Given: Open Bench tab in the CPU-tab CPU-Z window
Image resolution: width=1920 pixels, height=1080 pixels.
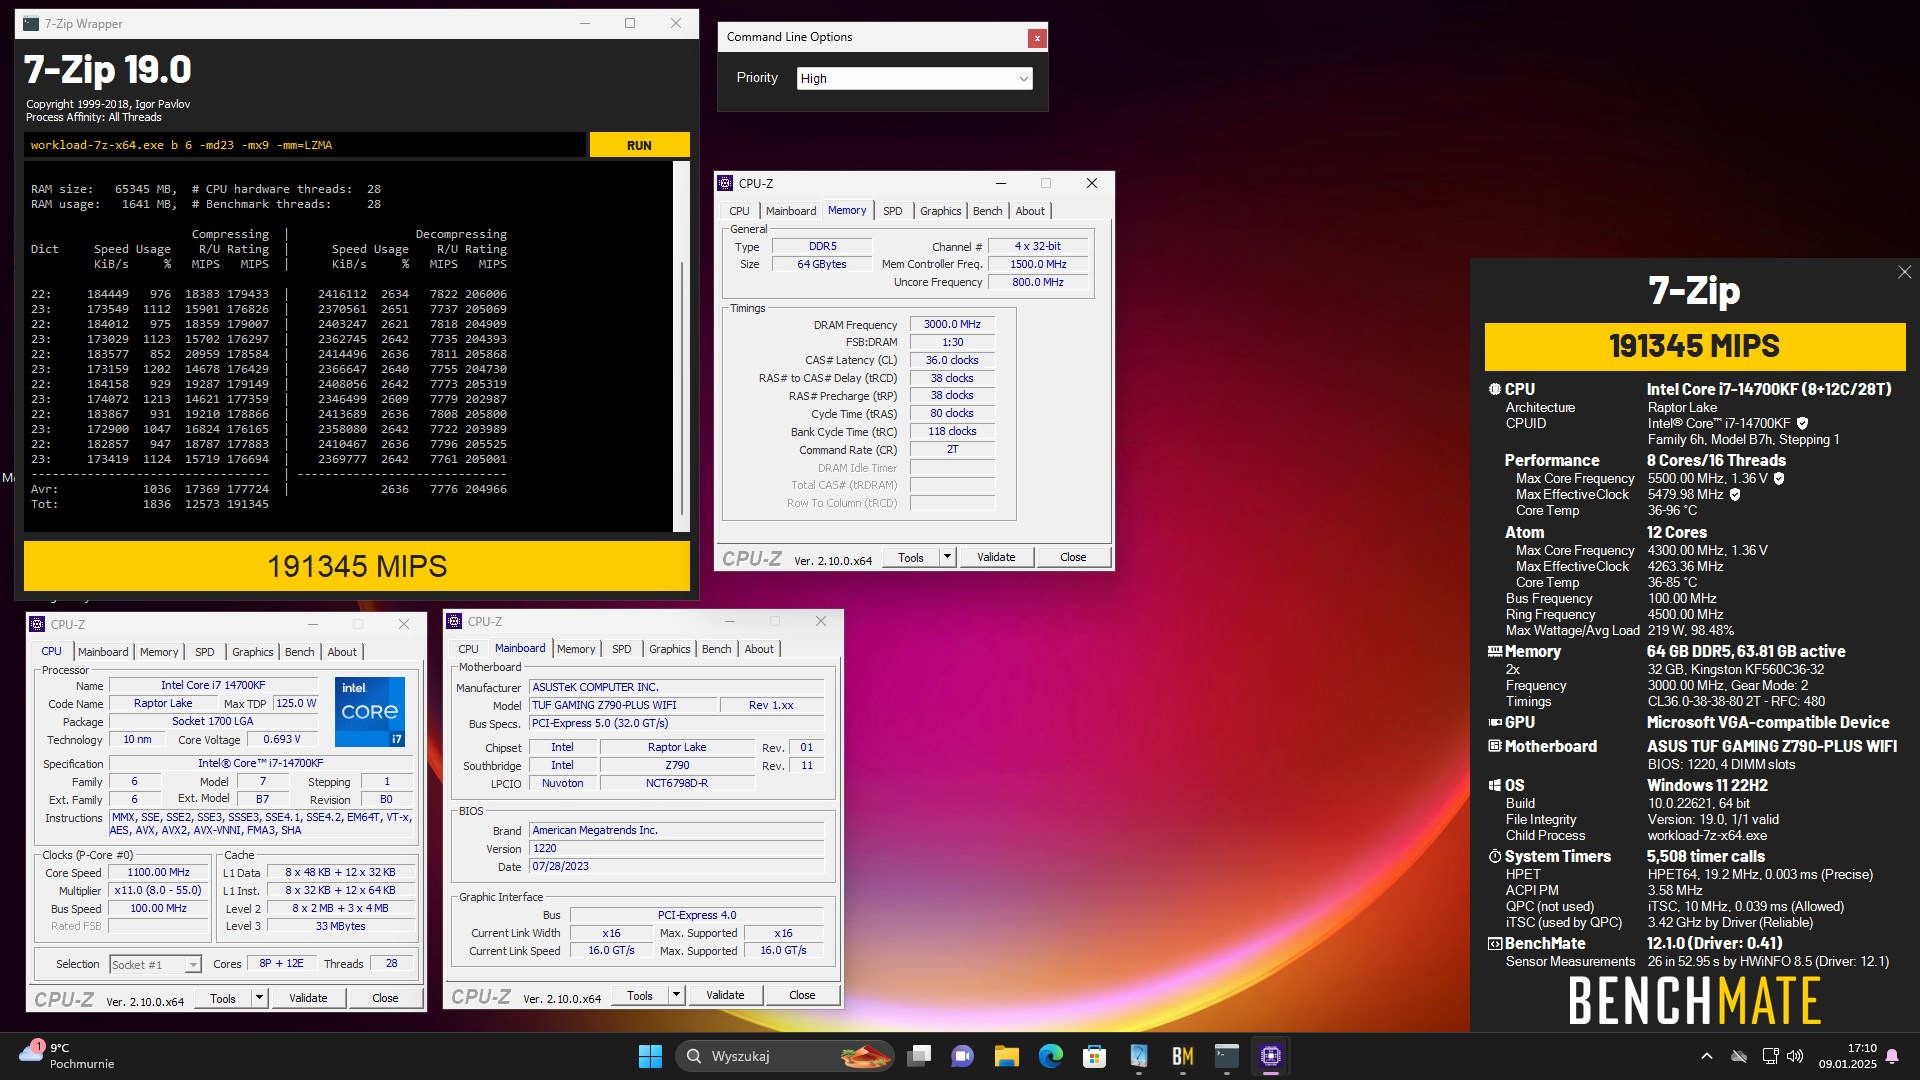Looking at the screenshot, I should 300,652.
